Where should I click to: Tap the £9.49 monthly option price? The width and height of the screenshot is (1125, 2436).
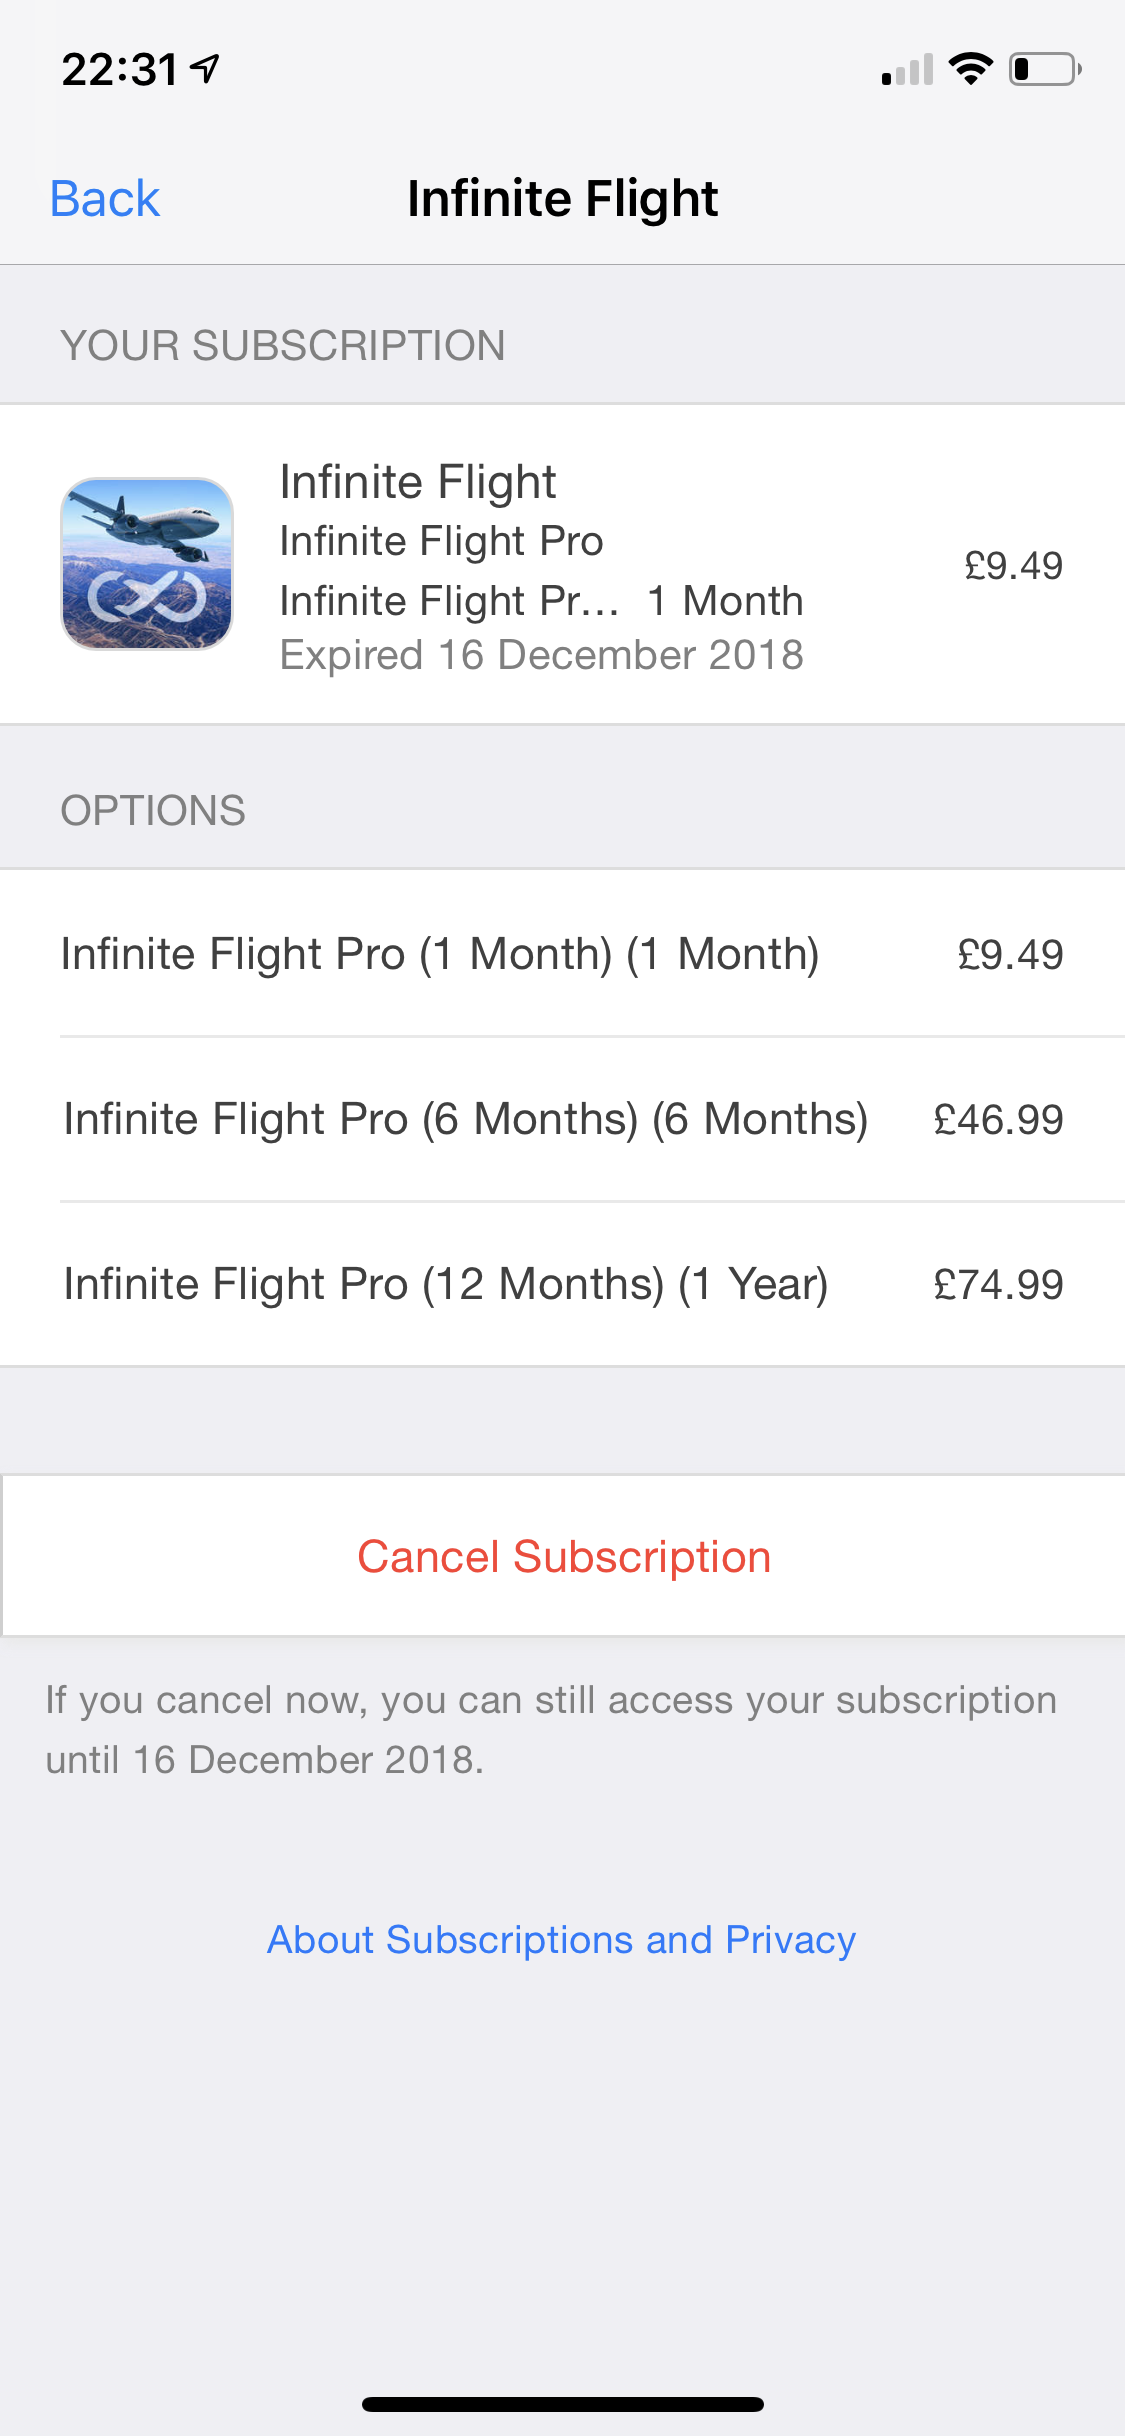[1010, 955]
